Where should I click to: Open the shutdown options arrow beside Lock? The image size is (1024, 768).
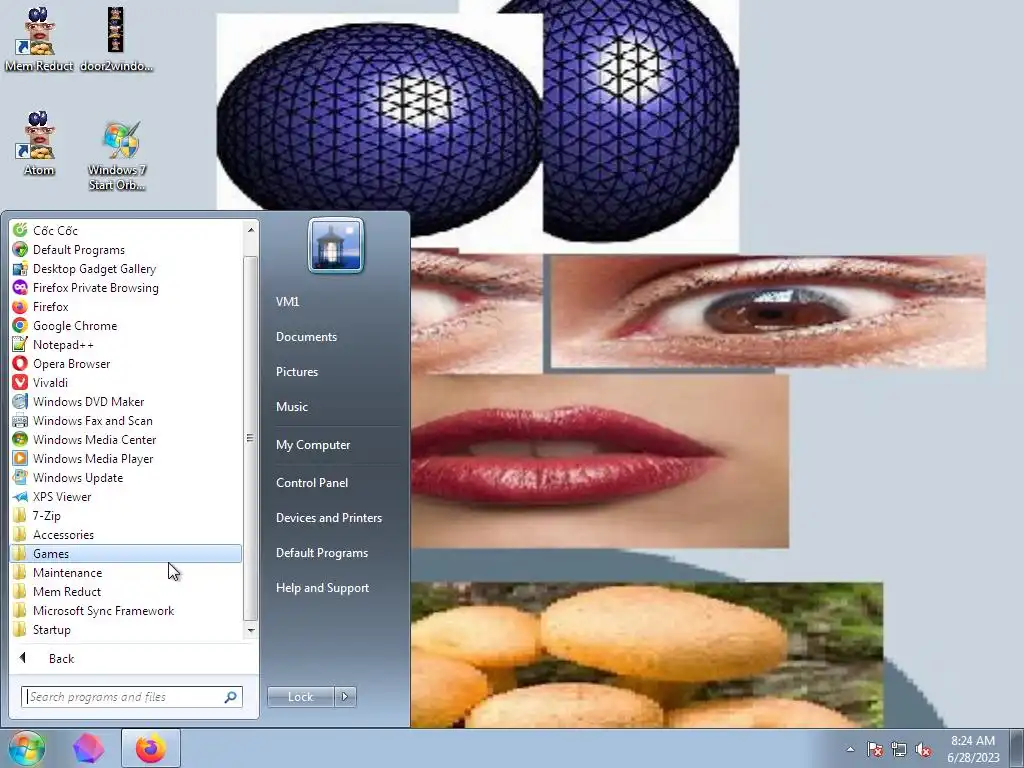345,697
